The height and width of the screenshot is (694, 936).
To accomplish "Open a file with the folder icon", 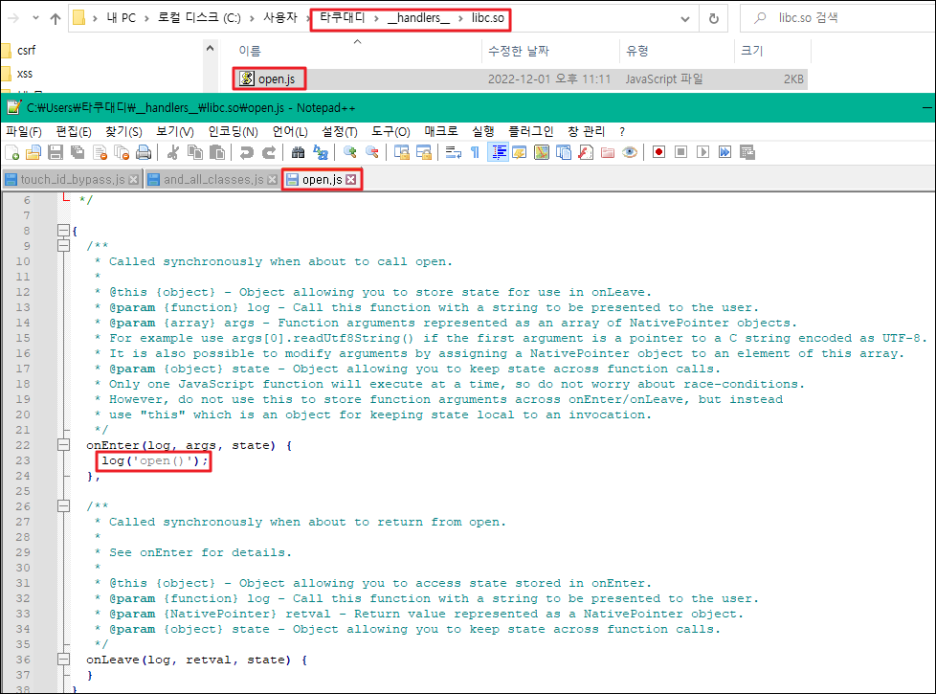I will (x=33, y=153).
